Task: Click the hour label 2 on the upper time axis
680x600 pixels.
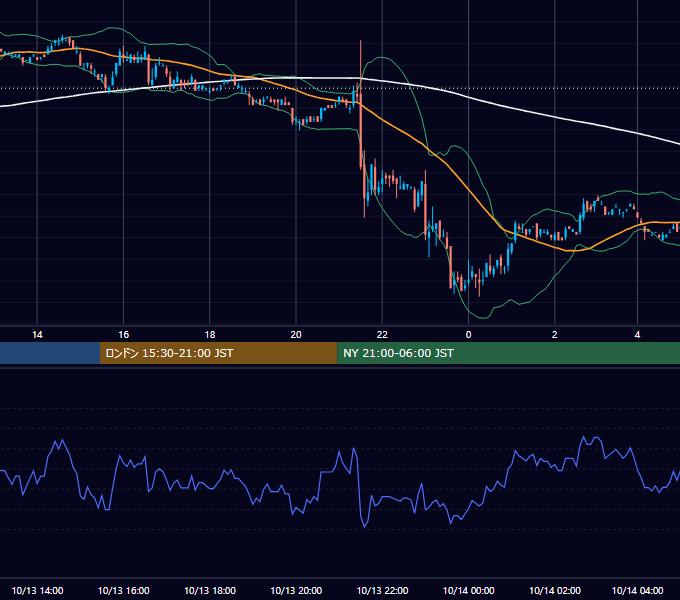Action: (554, 334)
